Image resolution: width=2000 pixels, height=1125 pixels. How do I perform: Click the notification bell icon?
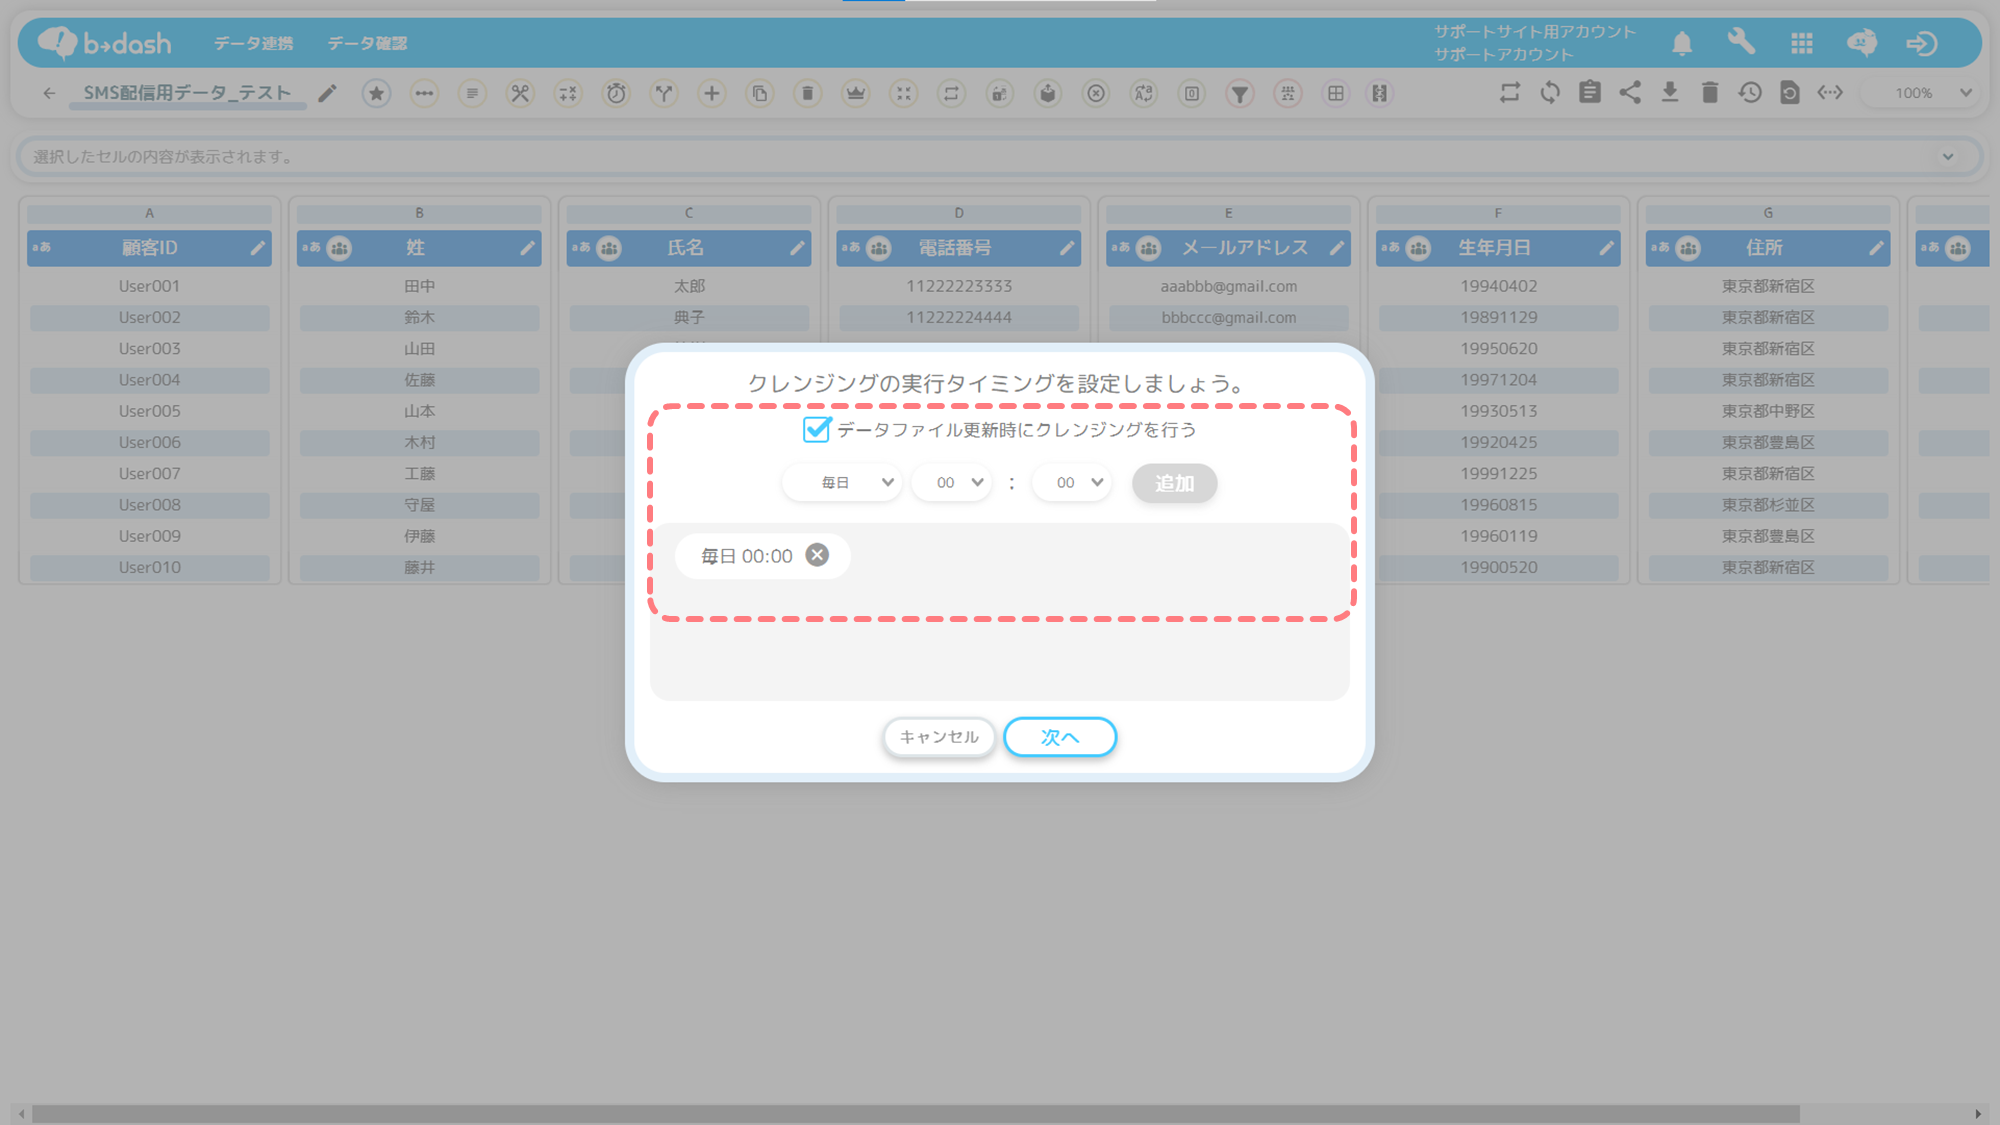point(1682,43)
